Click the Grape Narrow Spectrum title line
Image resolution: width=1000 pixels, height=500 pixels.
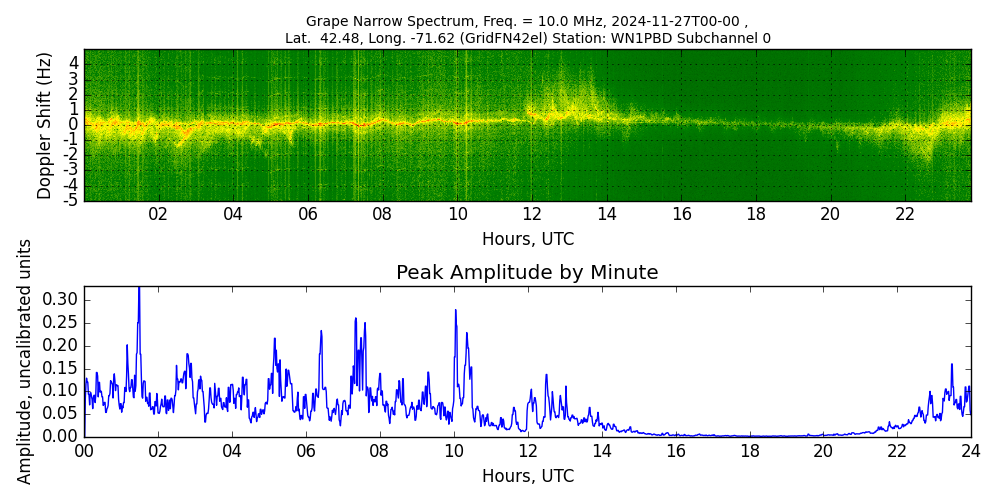(527, 21)
